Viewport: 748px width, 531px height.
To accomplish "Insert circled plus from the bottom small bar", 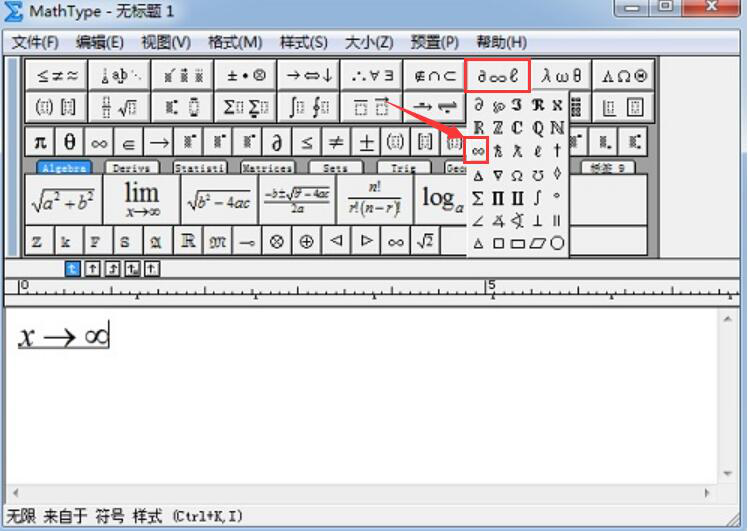I will pyautogui.click(x=306, y=241).
